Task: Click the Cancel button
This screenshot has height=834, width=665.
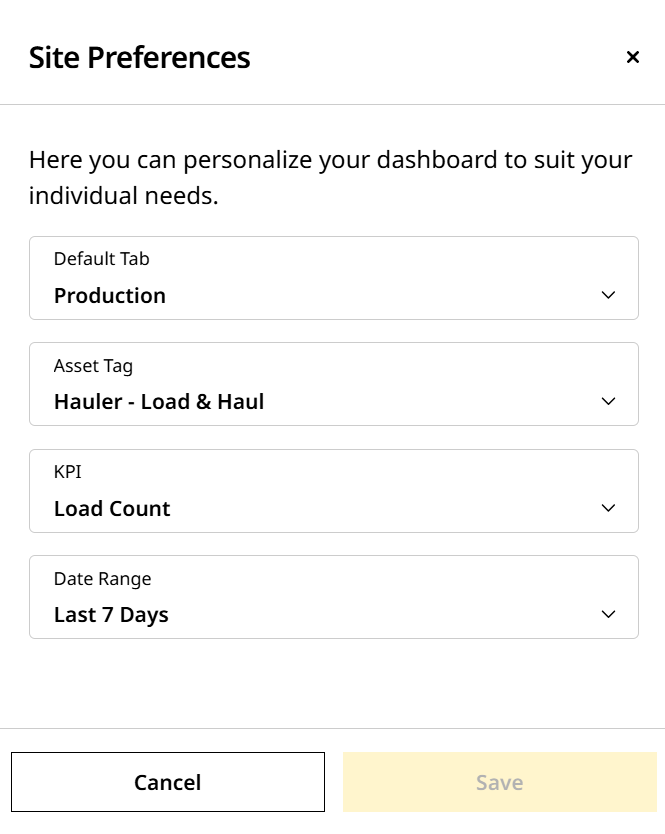Action: click(x=168, y=782)
